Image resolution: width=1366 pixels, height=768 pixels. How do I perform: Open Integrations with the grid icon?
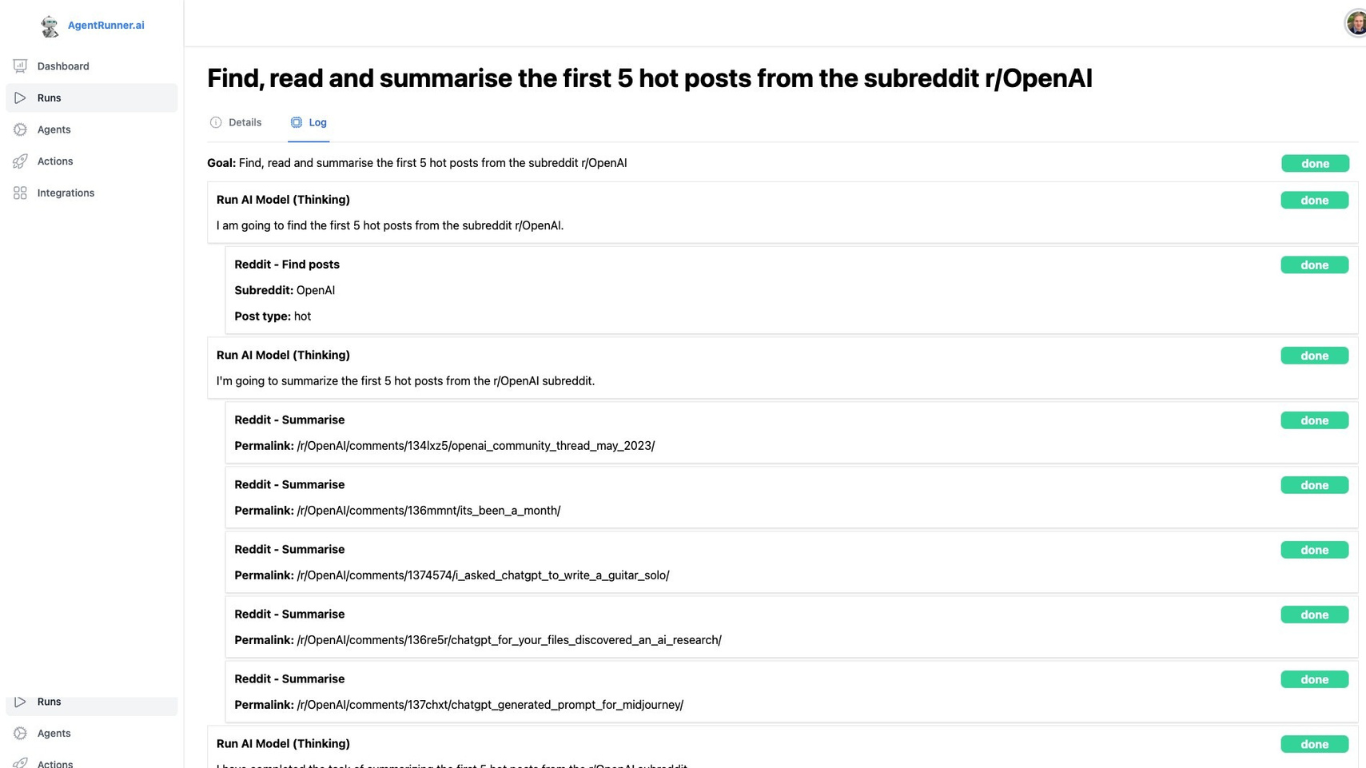(x=18, y=192)
